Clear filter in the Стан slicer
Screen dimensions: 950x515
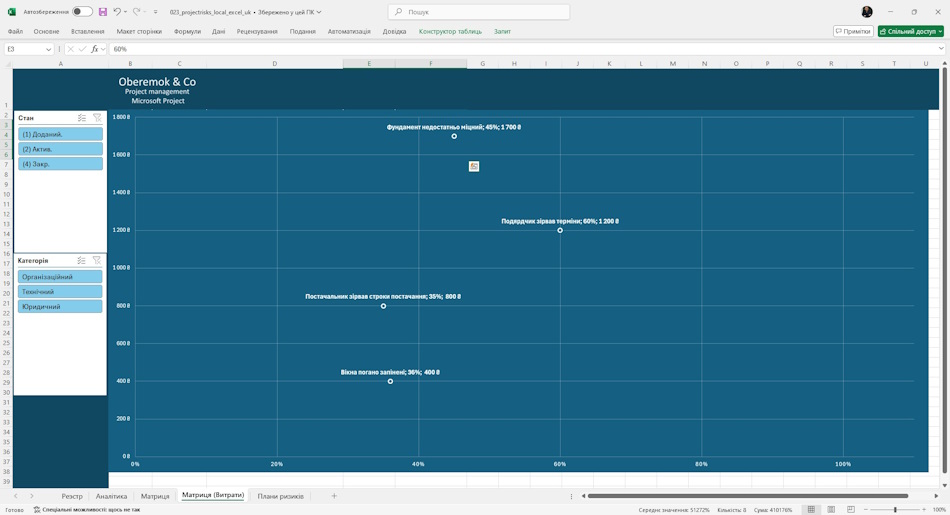[x=97, y=118]
